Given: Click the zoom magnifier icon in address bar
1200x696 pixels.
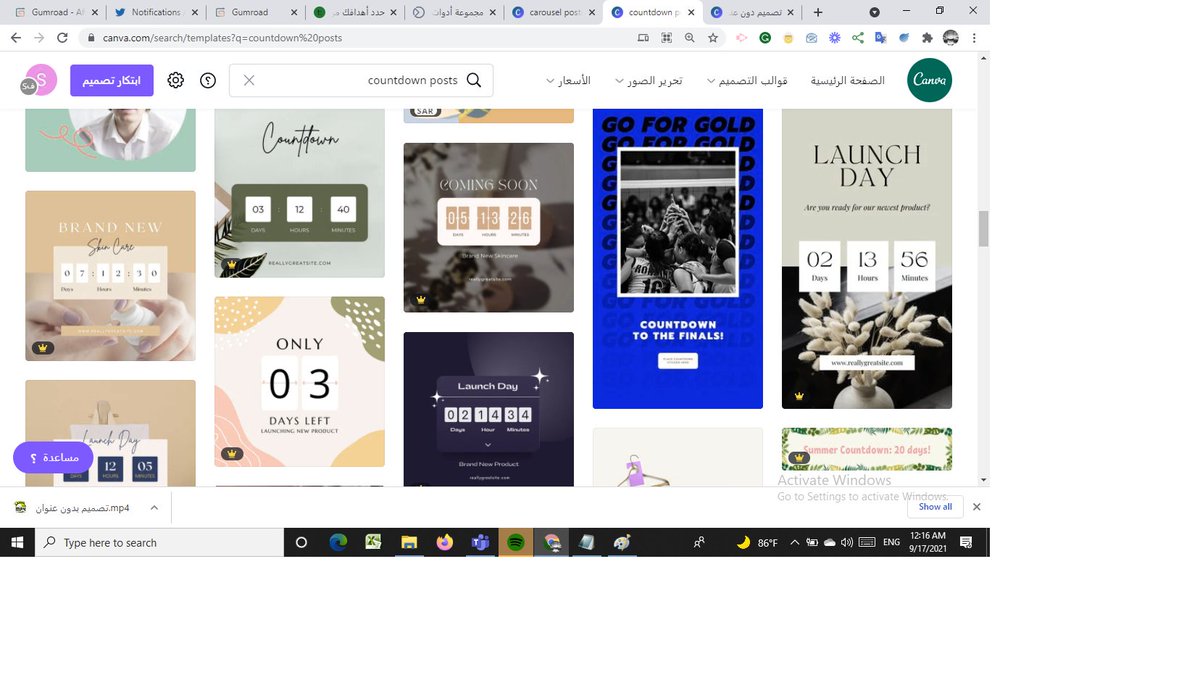Looking at the screenshot, I should [x=690, y=37].
